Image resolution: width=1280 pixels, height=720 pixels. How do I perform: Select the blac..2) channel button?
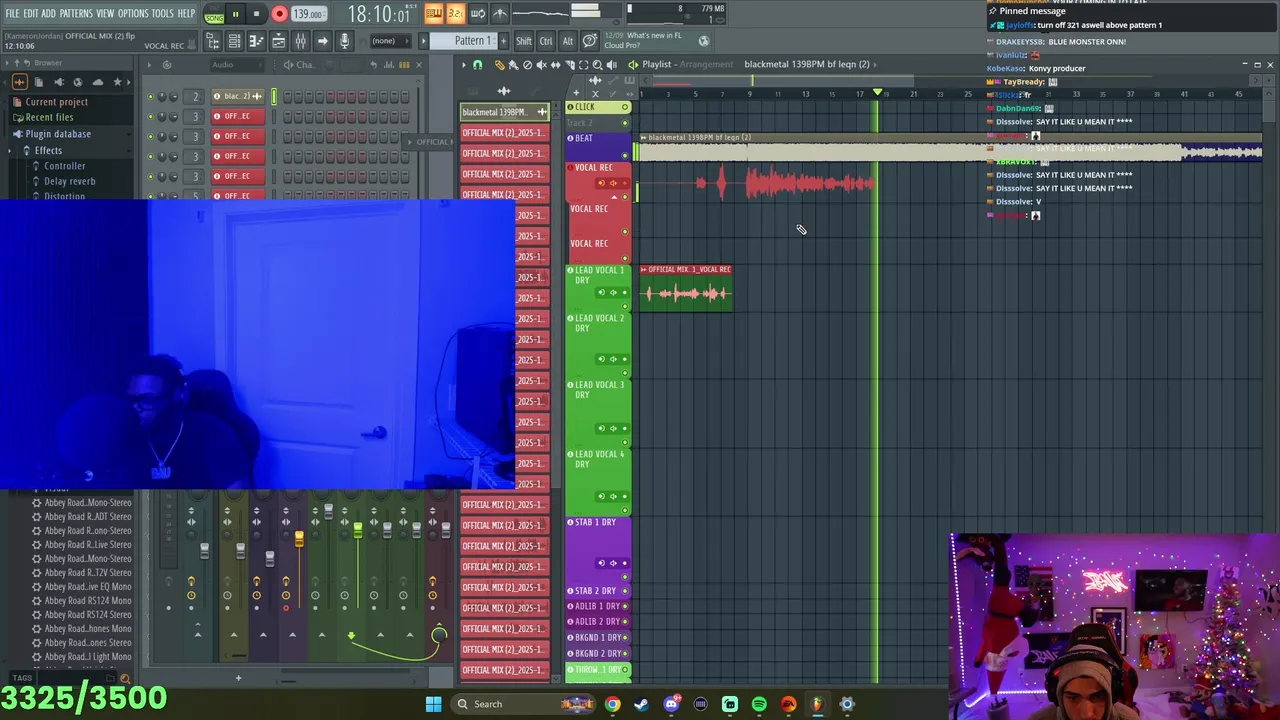click(x=237, y=96)
